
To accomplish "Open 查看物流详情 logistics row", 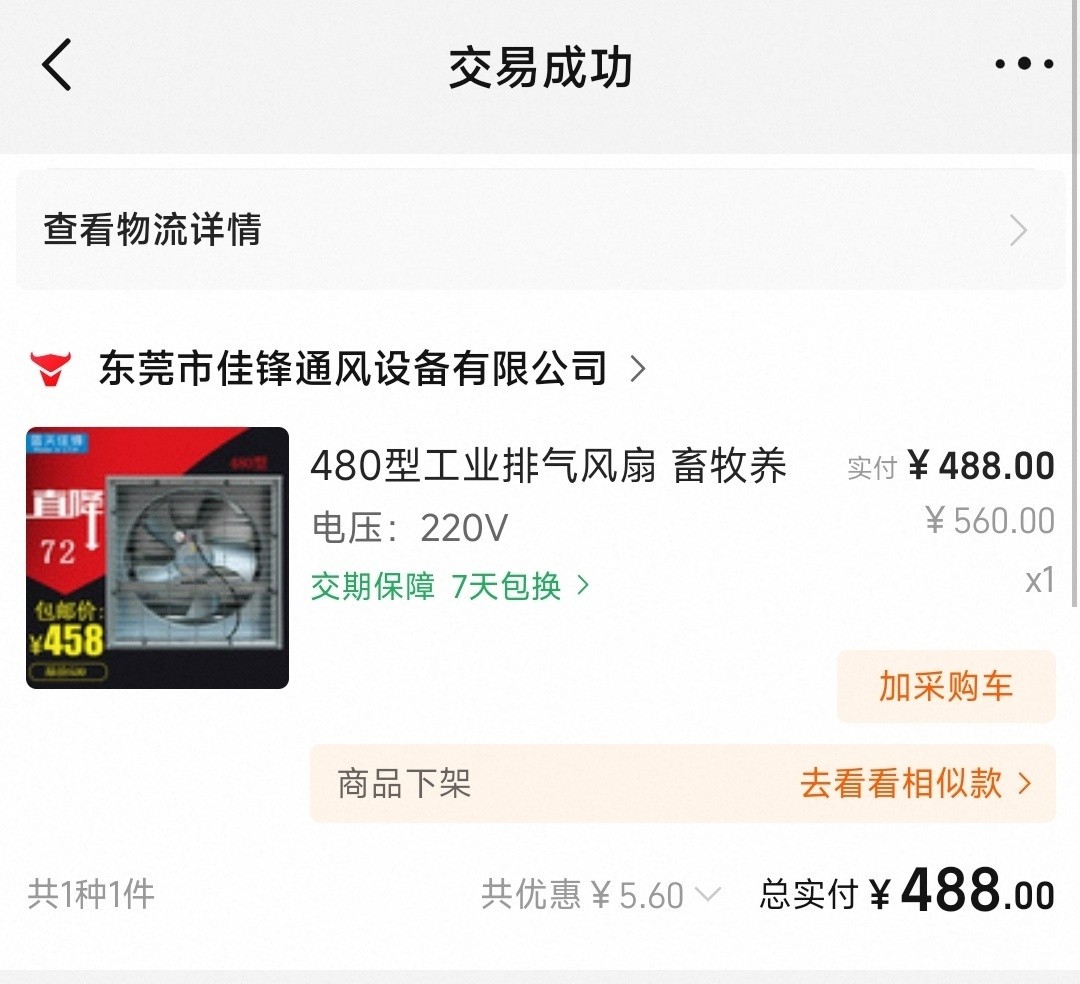I will coord(540,229).
